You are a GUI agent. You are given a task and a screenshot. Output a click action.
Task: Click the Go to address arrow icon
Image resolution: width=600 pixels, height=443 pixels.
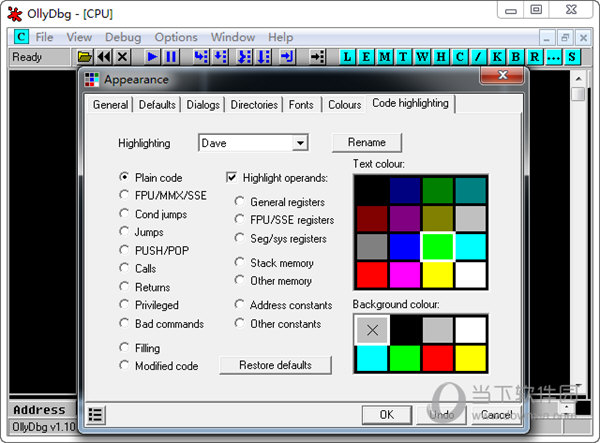point(317,57)
